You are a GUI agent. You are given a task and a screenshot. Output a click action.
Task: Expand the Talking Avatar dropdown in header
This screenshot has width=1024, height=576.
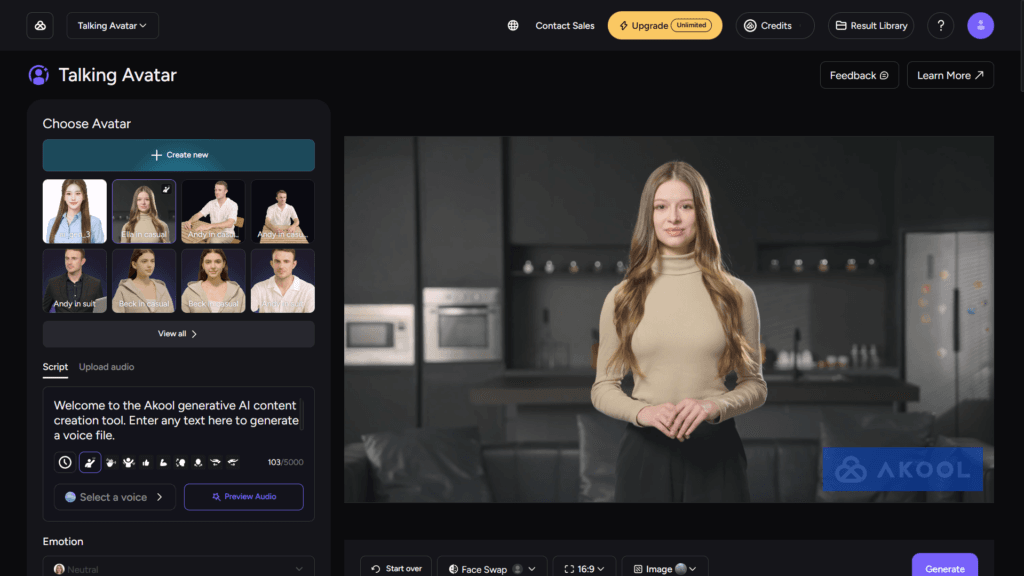pos(112,26)
